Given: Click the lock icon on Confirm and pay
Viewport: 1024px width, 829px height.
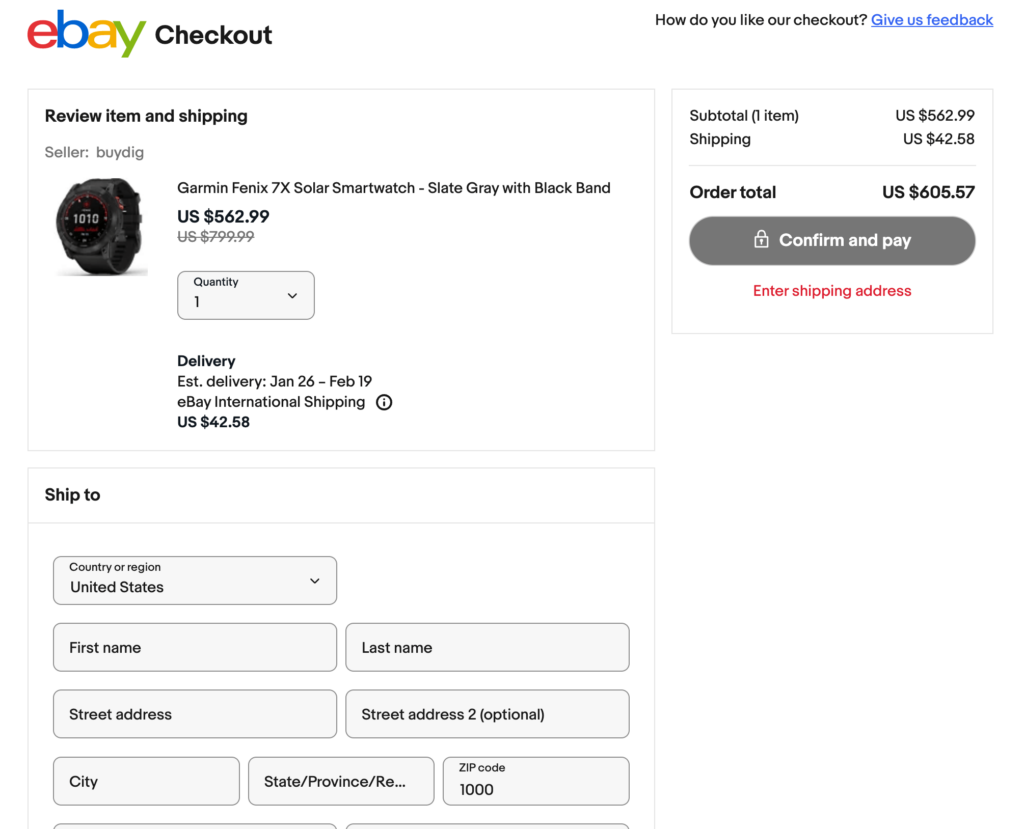Looking at the screenshot, I should point(761,240).
